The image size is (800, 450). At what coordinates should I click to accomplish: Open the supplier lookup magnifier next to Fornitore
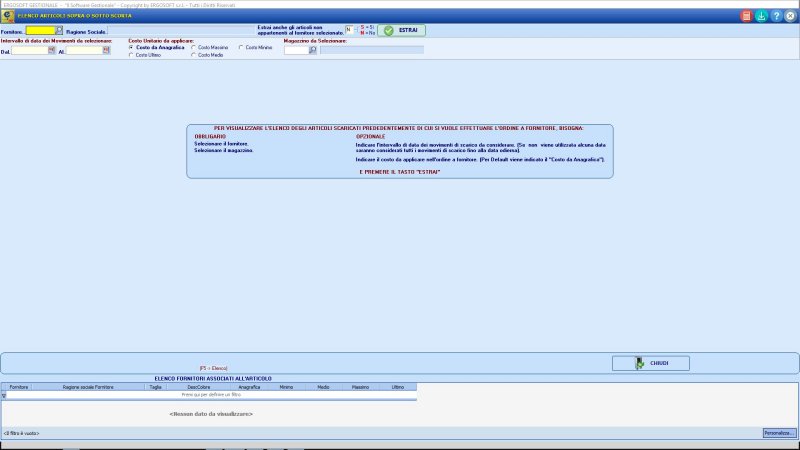(x=59, y=31)
